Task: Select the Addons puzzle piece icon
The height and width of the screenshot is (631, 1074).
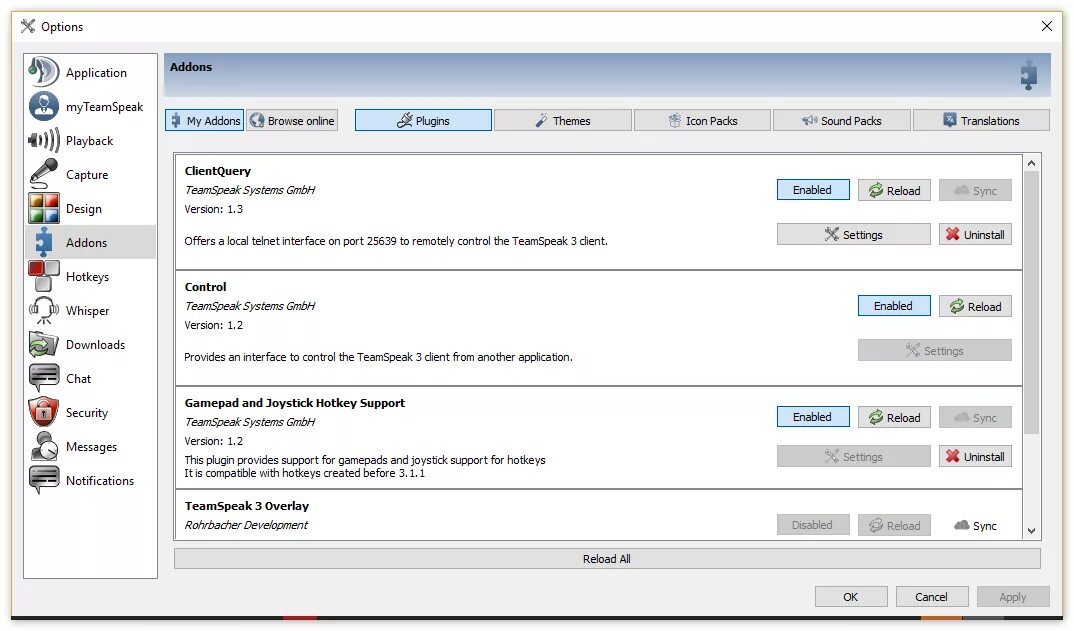Action: [x=43, y=243]
